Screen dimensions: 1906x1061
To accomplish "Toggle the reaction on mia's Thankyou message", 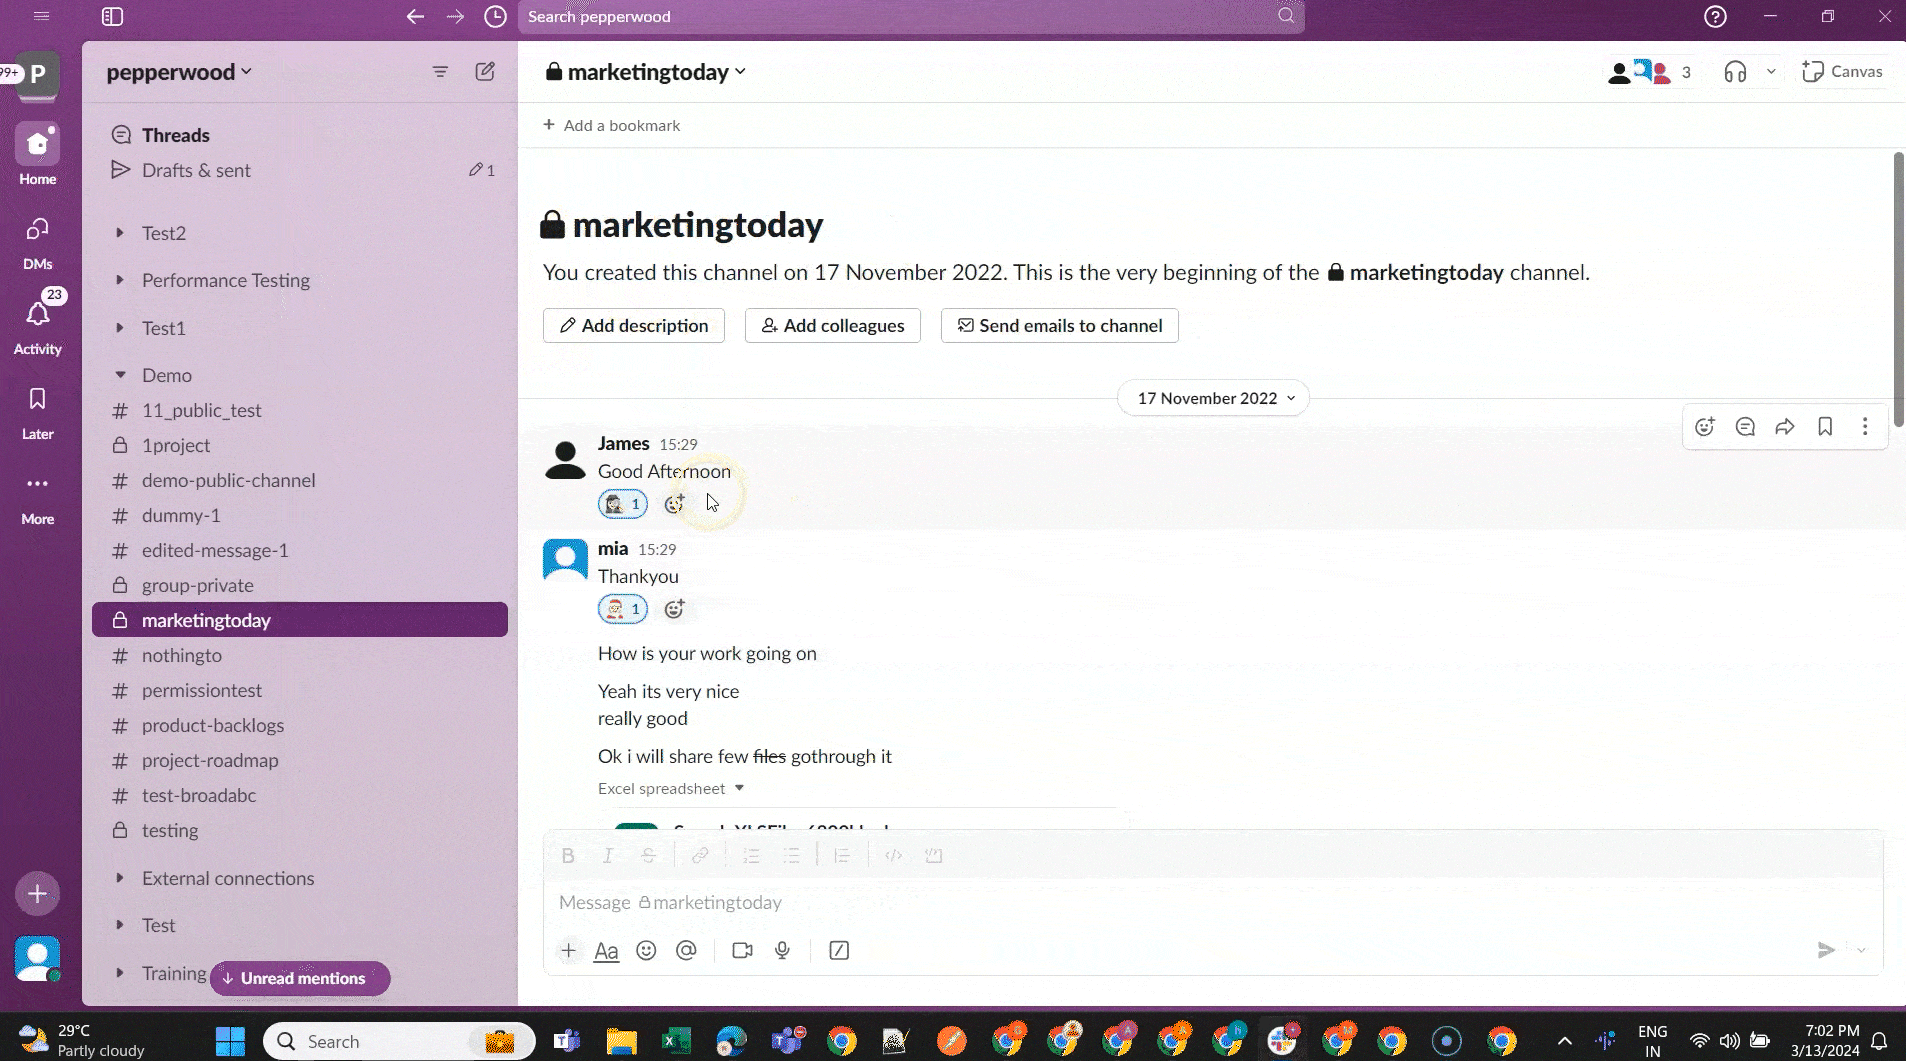I will [x=622, y=609].
